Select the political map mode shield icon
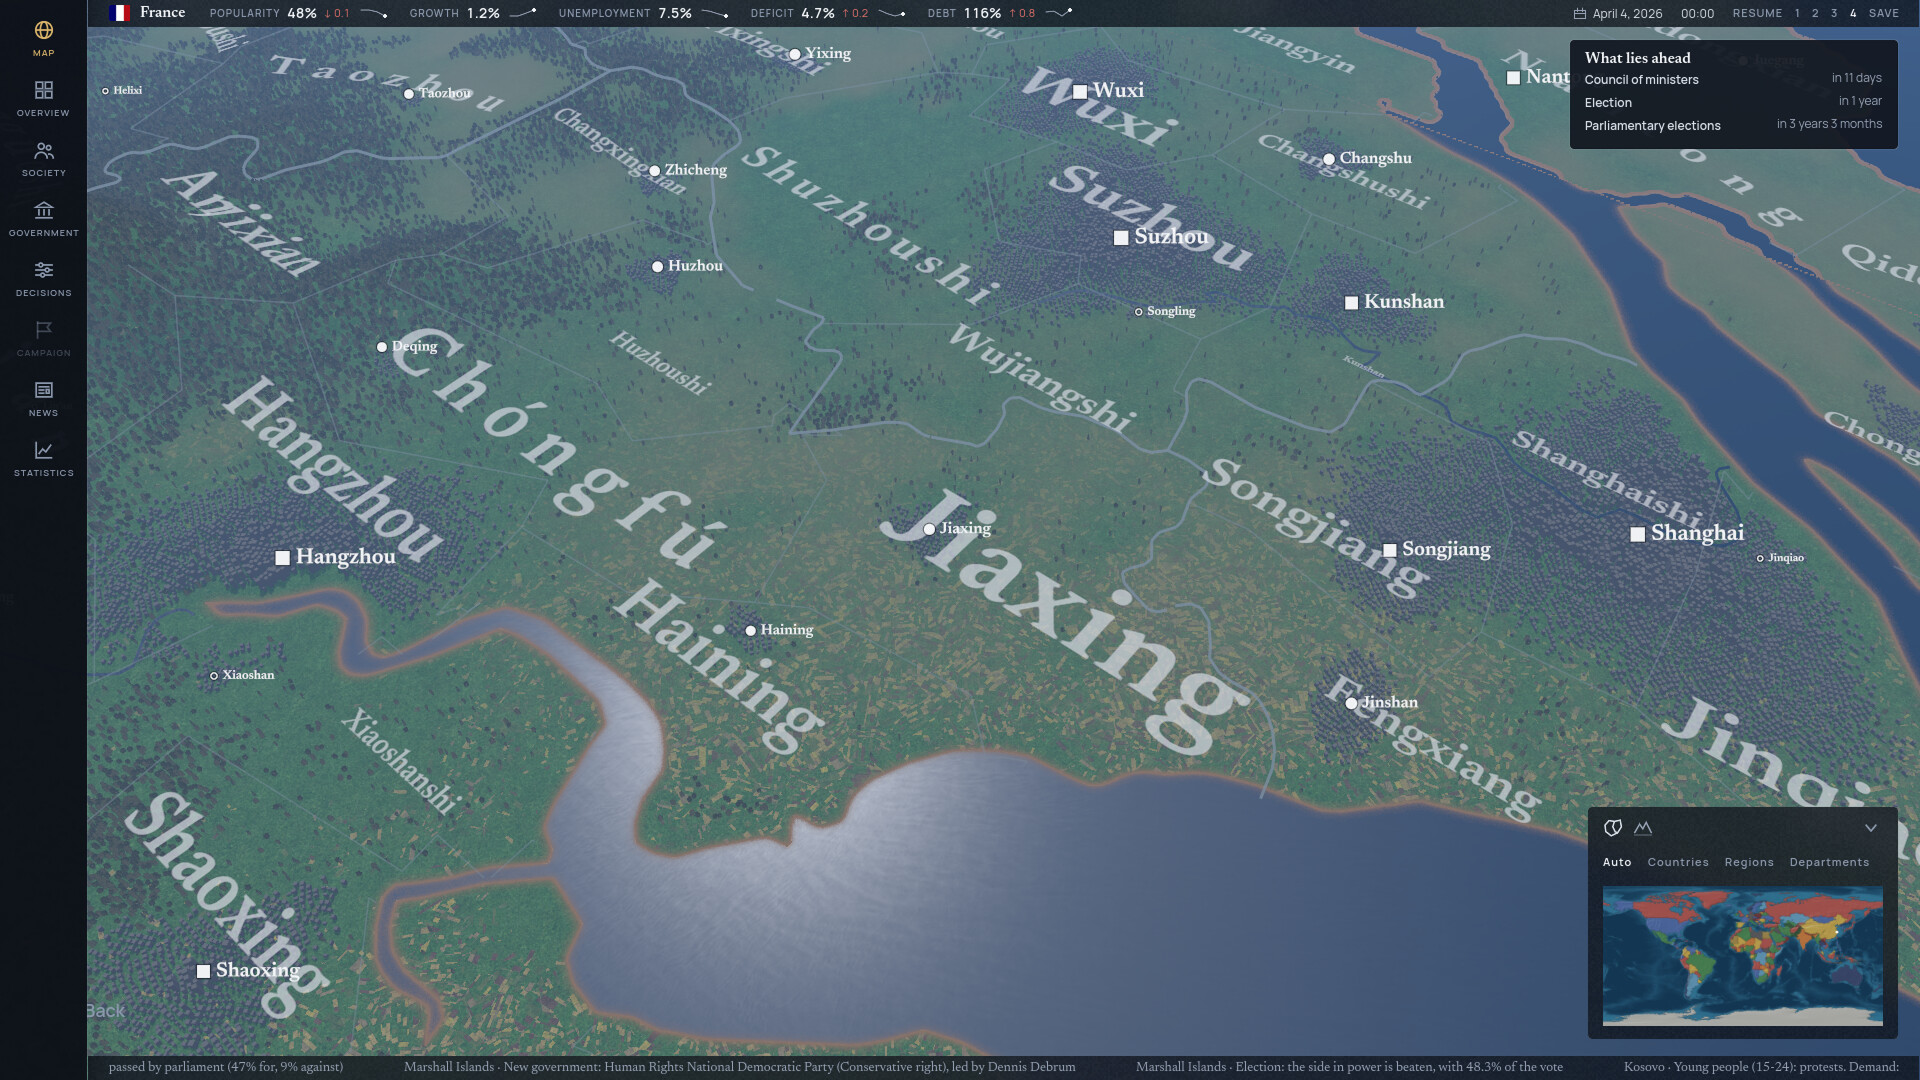 1612,828
